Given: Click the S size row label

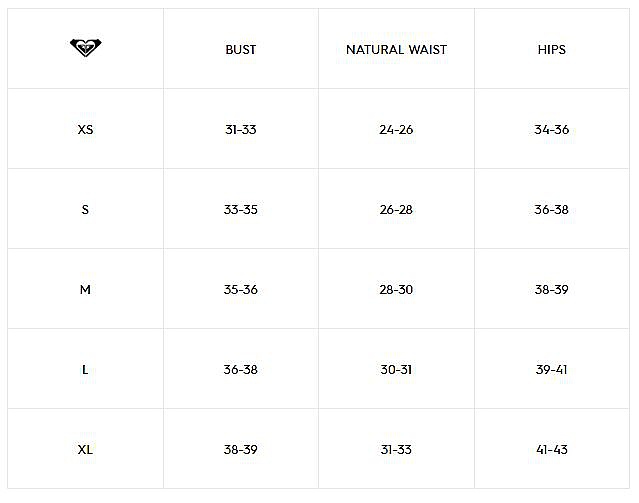Looking at the screenshot, I should click(x=85, y=210).
